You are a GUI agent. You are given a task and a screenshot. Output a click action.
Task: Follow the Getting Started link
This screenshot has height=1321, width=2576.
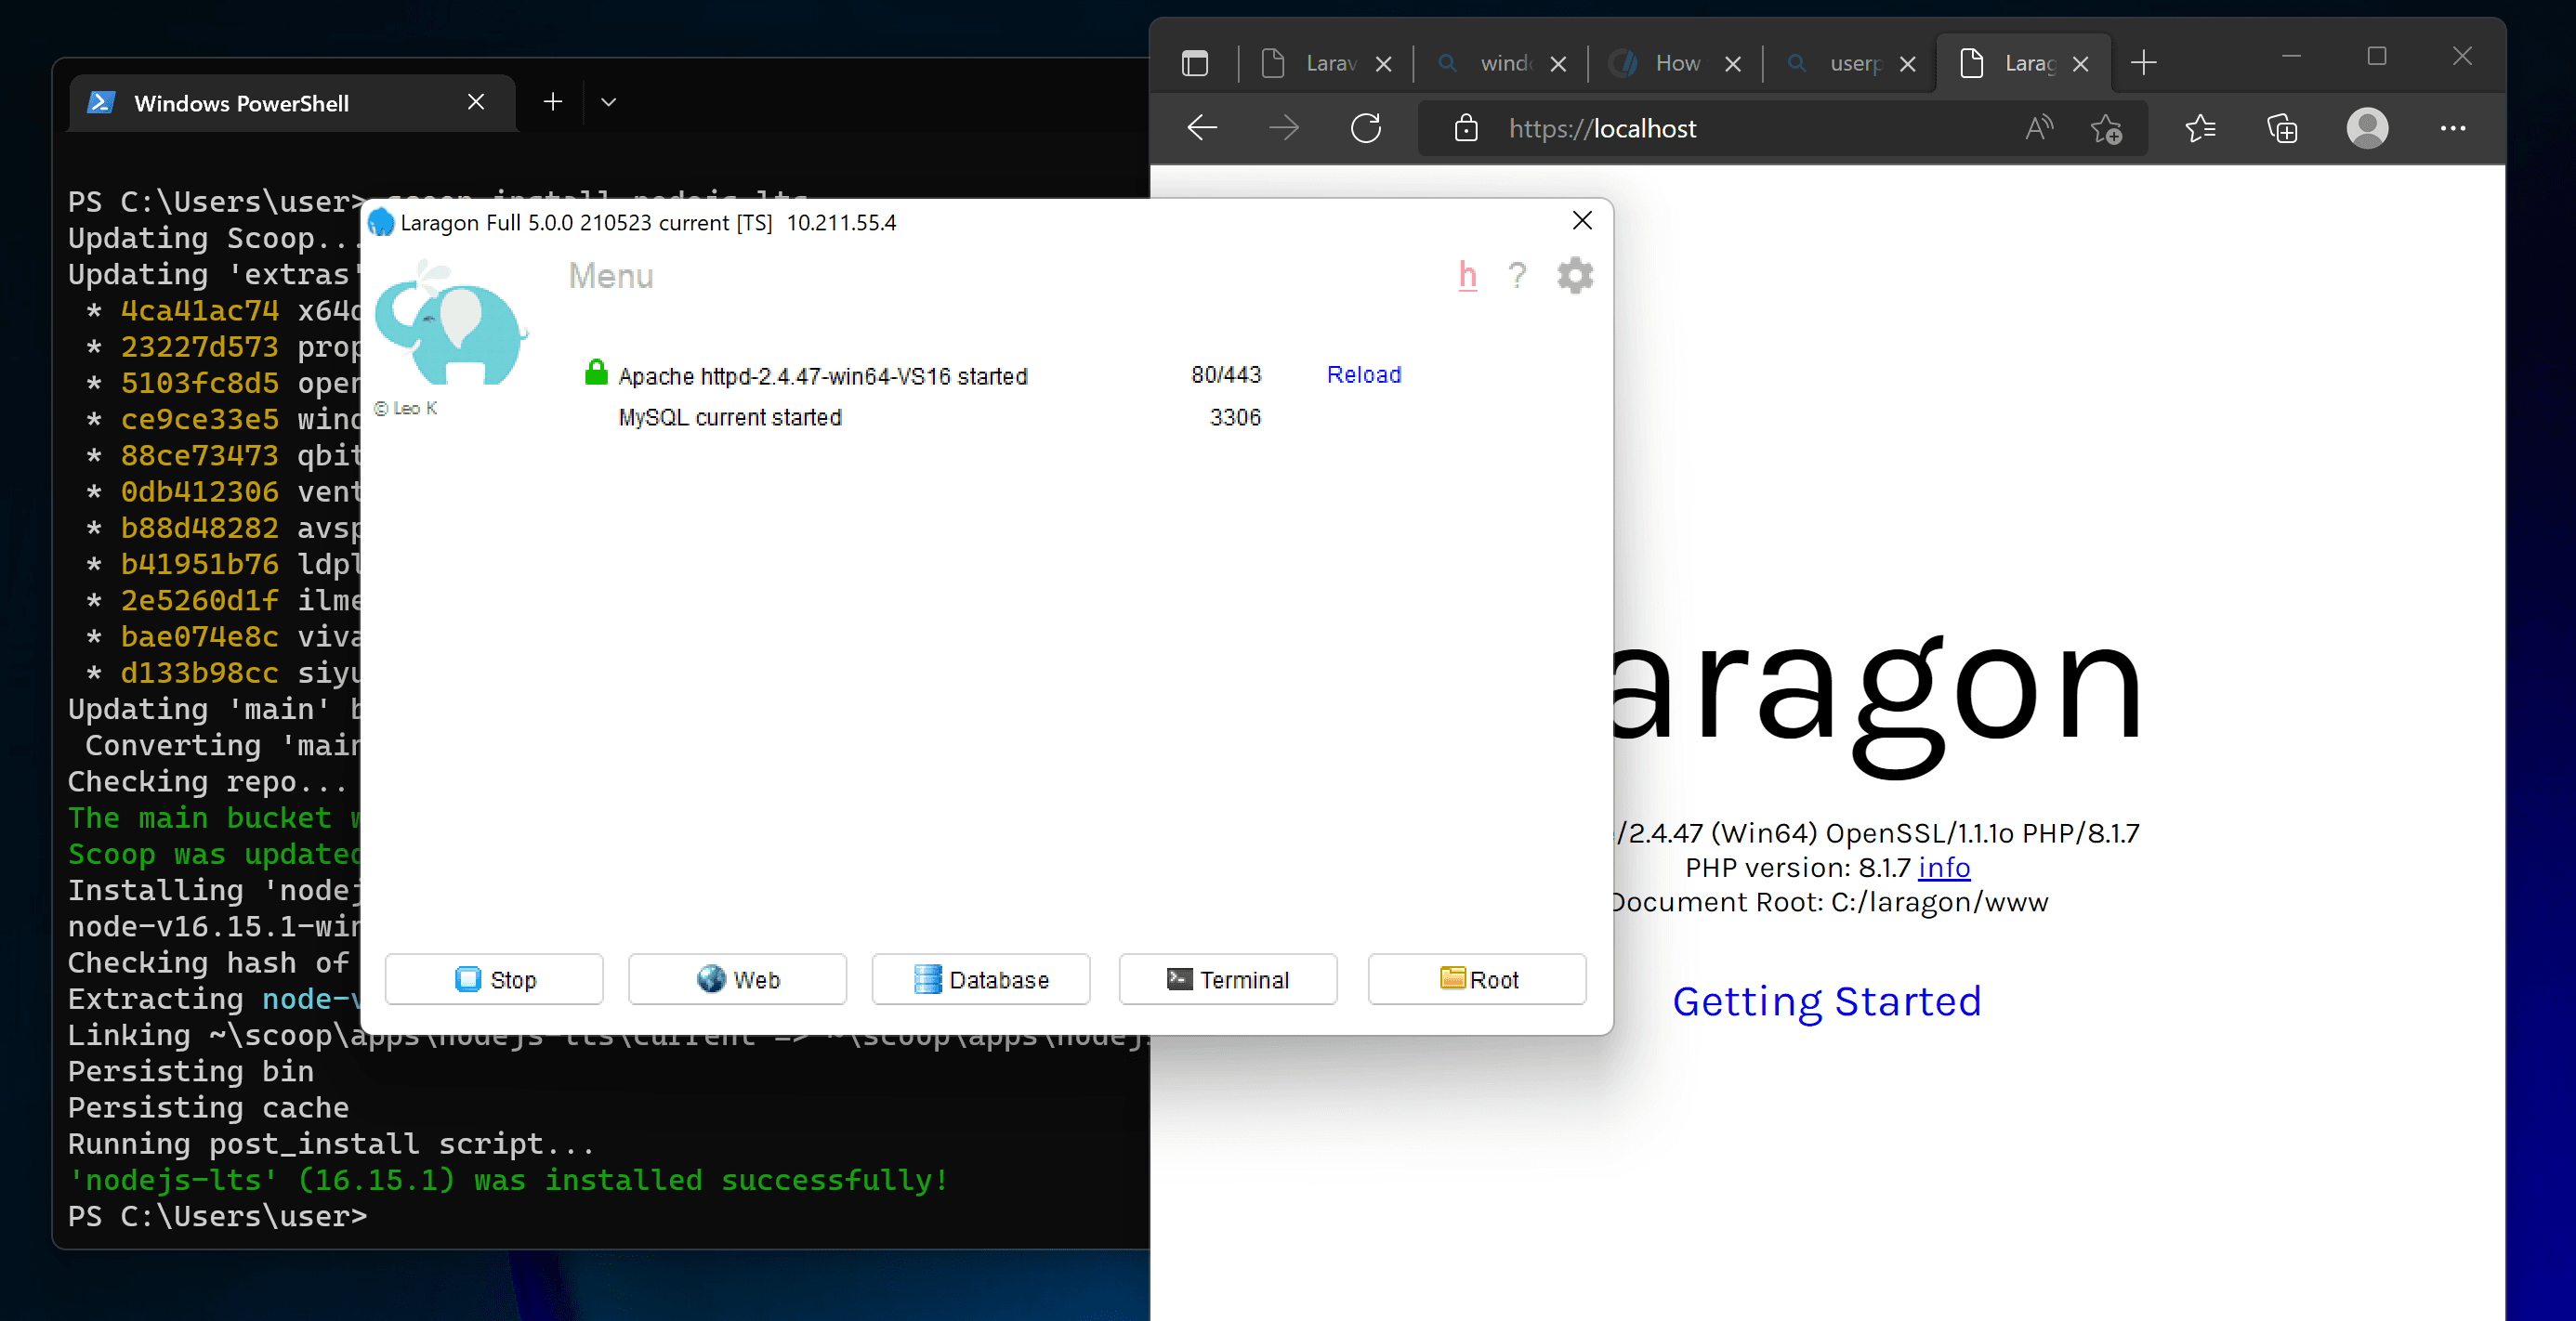point(1827,1001)
